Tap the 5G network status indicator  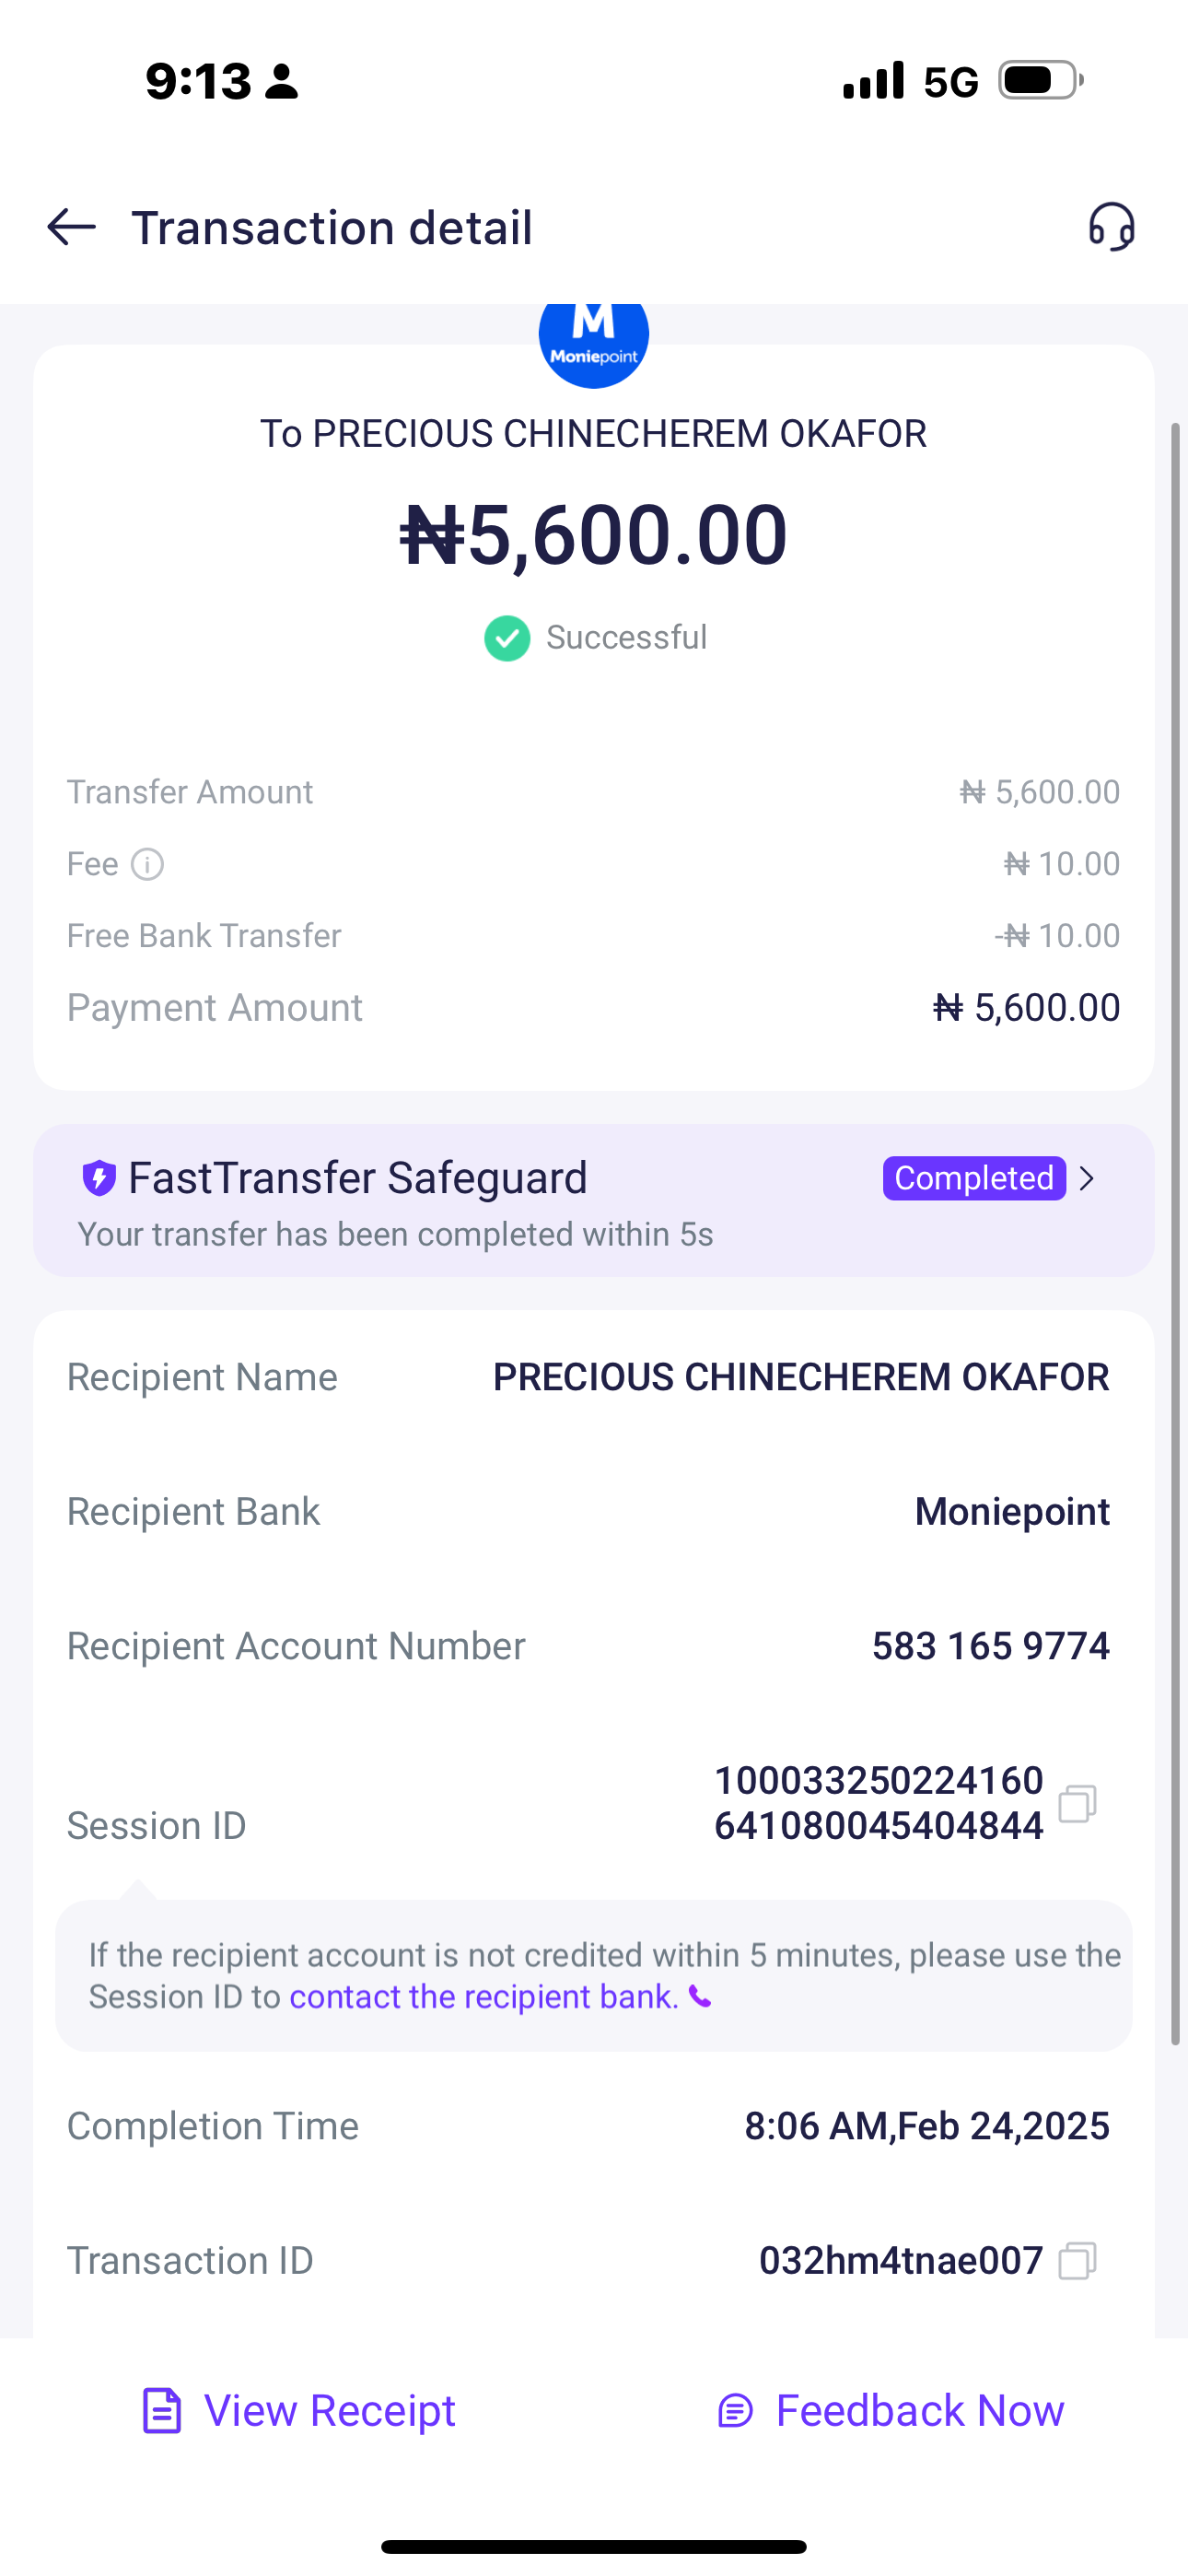tap(950, 82)
